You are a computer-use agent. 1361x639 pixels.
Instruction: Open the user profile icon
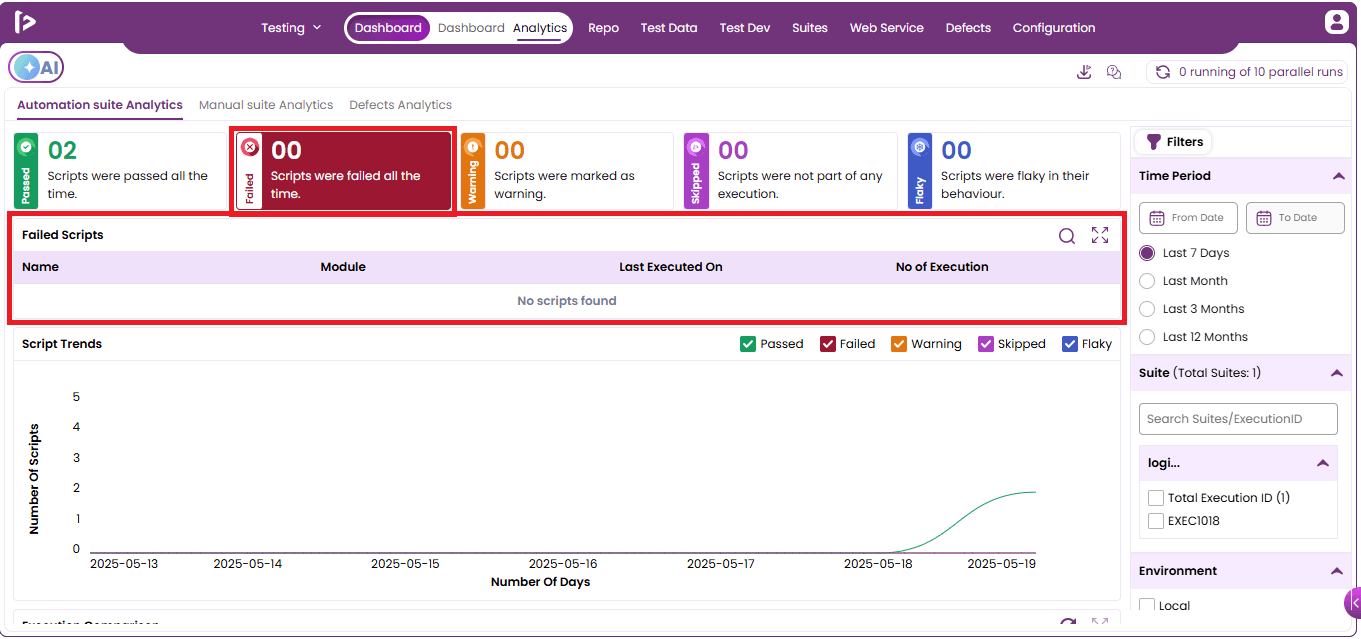point(1336,23)
